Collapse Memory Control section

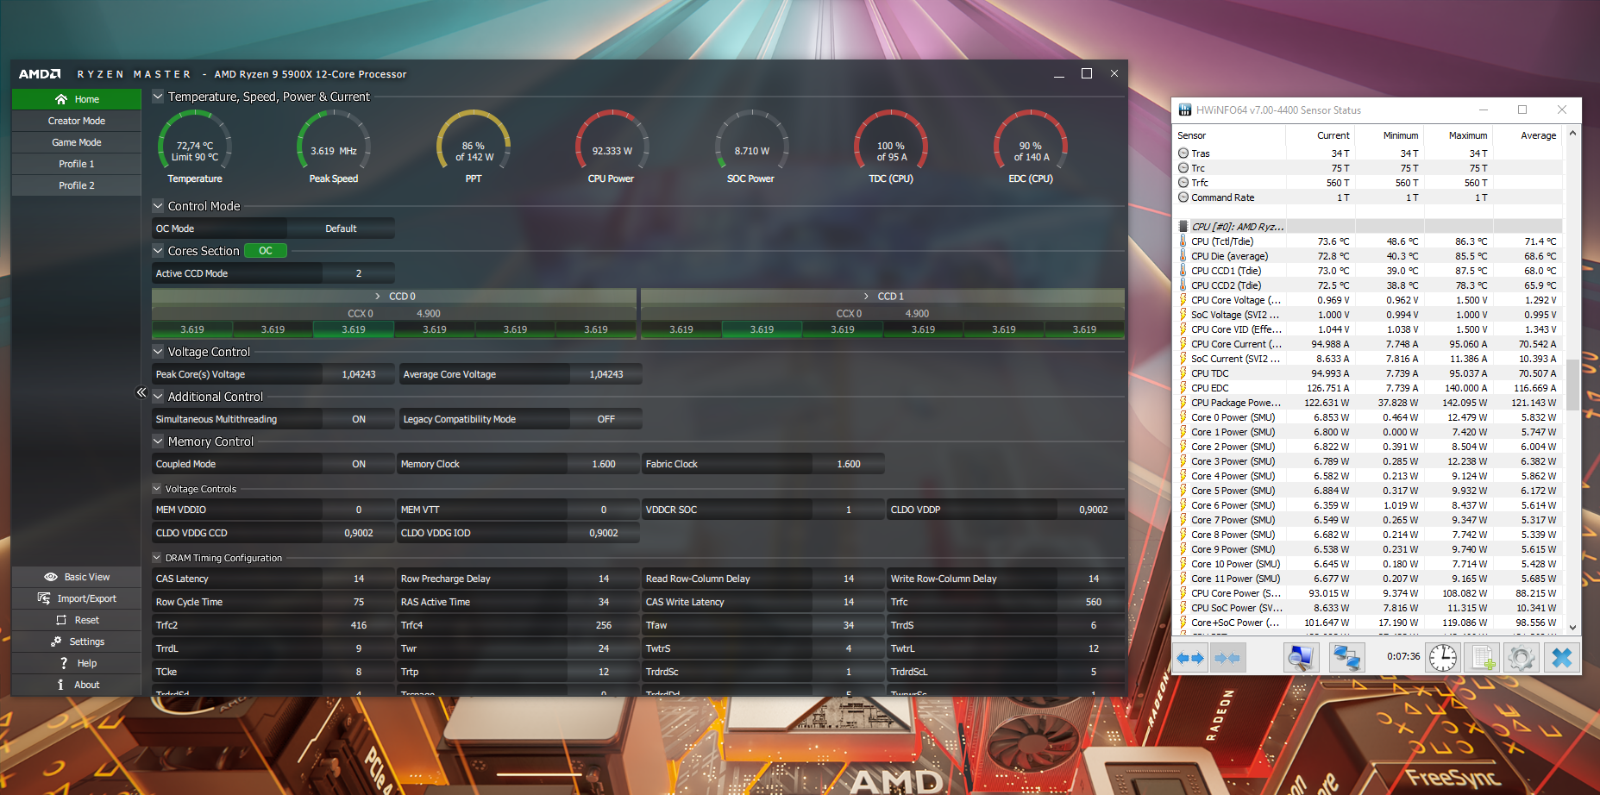158,441
